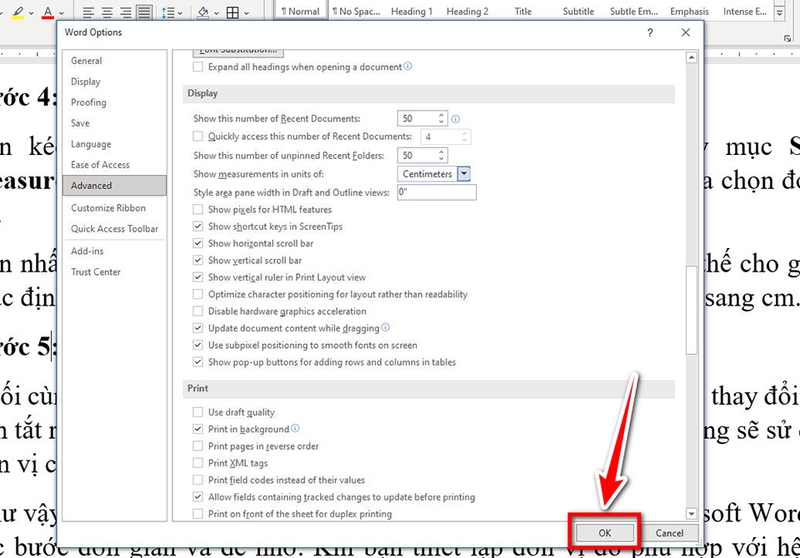The width and height of the screenshot is (800, 558).
Task: Open the line and paragraph spacing icon
Action: coord(168,12)
